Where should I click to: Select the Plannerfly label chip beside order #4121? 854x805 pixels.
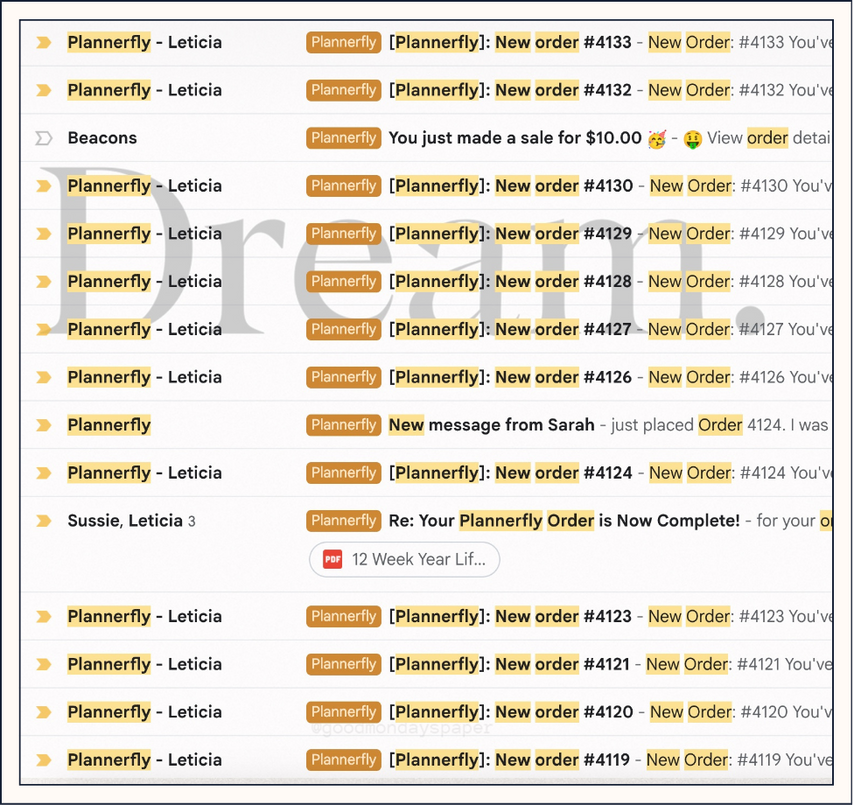click(x=344, y=665)
